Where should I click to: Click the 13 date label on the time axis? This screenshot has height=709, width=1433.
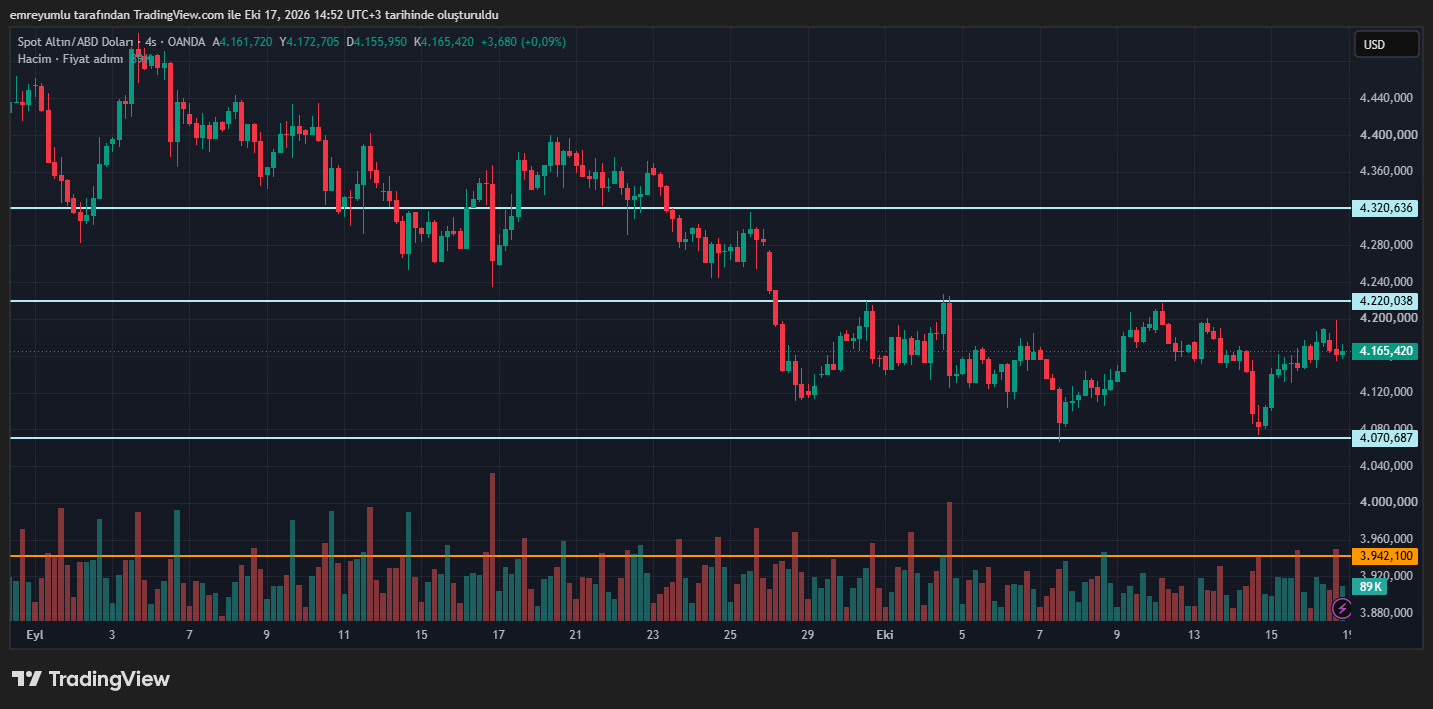coord(1193,635)
